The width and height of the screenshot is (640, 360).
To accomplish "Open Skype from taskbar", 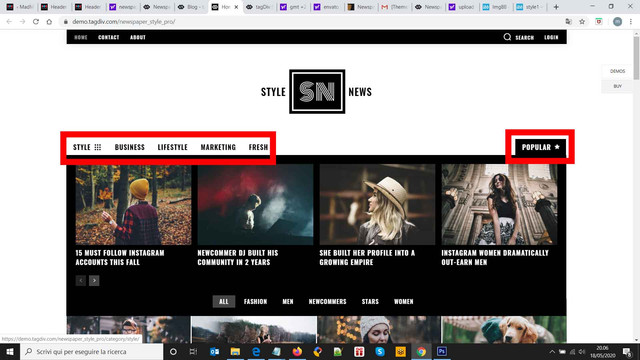I will [x=380, y=351].
